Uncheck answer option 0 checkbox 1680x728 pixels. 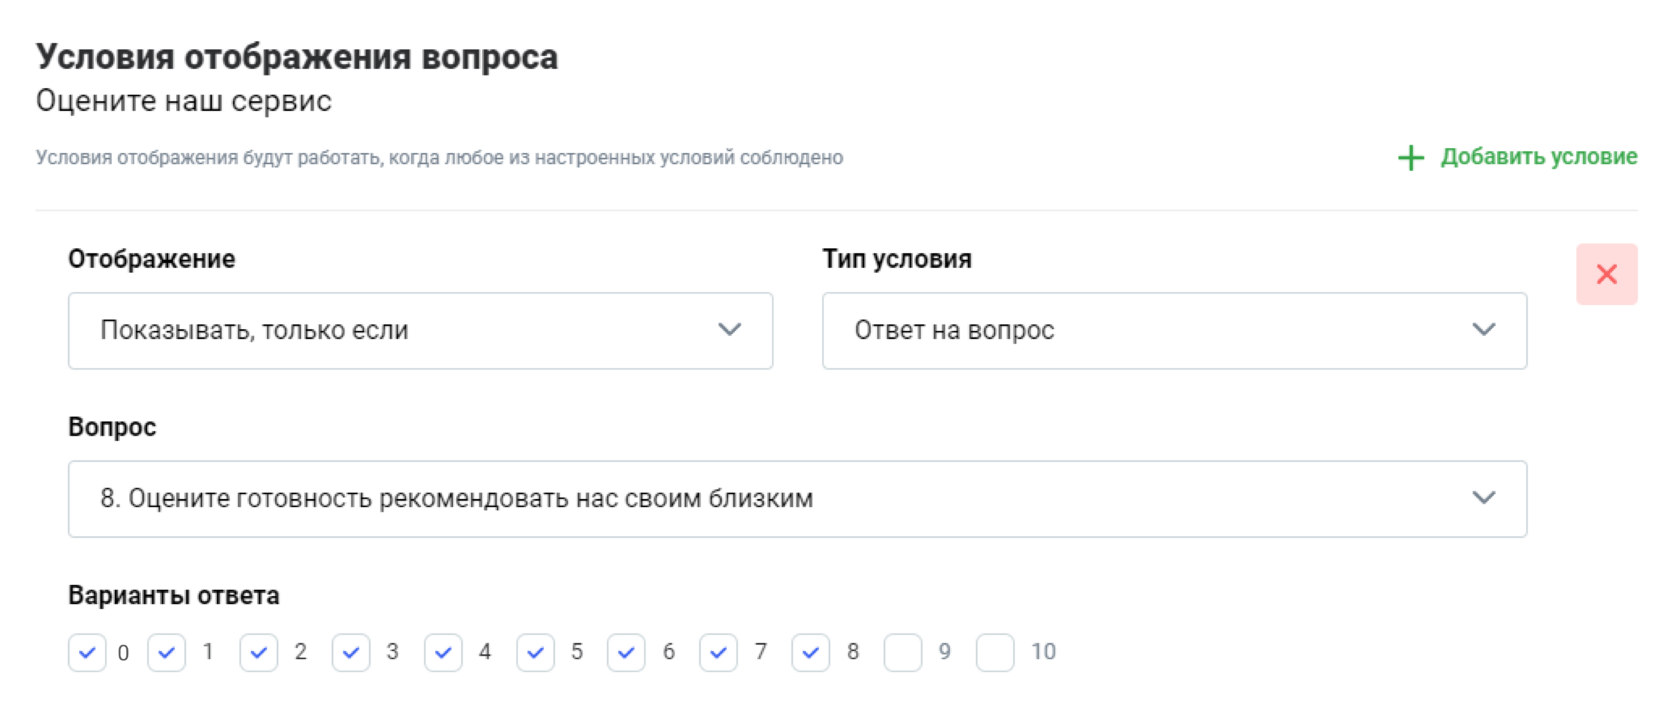87,653
